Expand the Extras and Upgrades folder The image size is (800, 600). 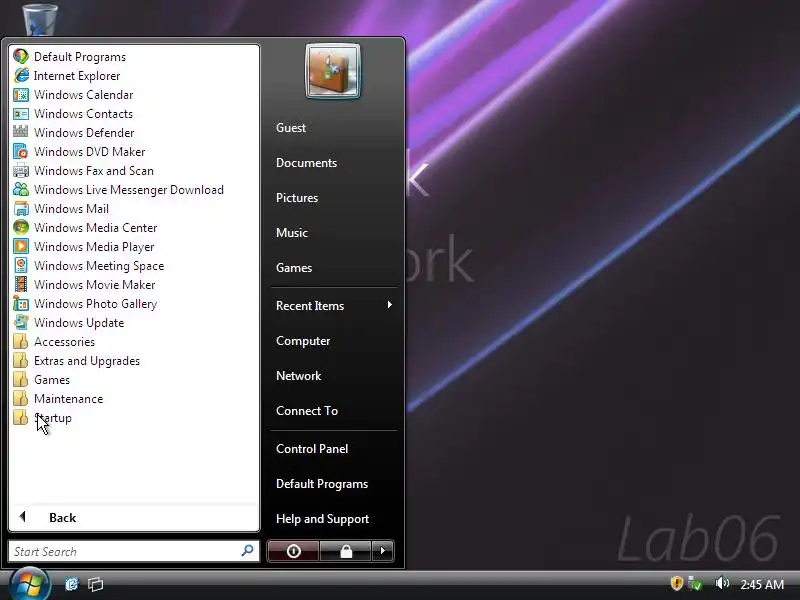77,360
